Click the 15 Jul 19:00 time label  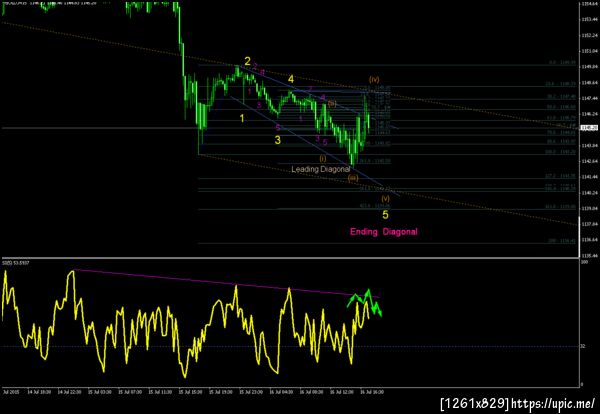[x=221, y=392]
